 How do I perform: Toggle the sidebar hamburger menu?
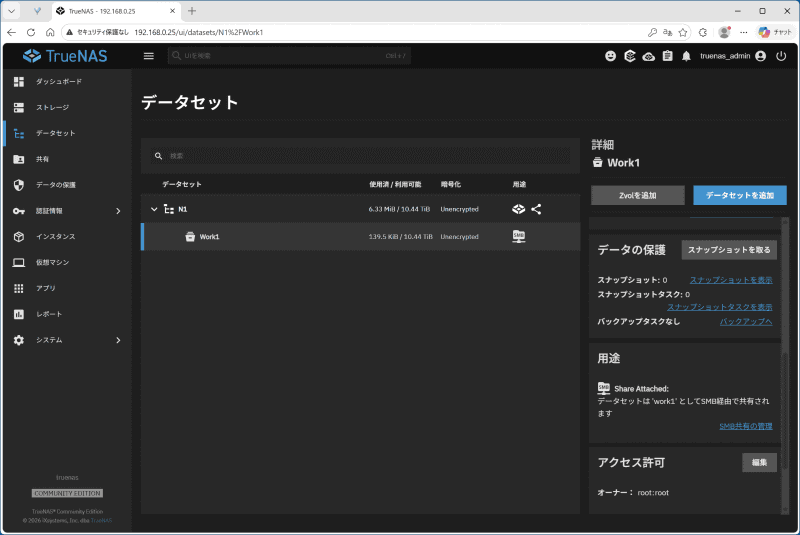click(148, 56)
